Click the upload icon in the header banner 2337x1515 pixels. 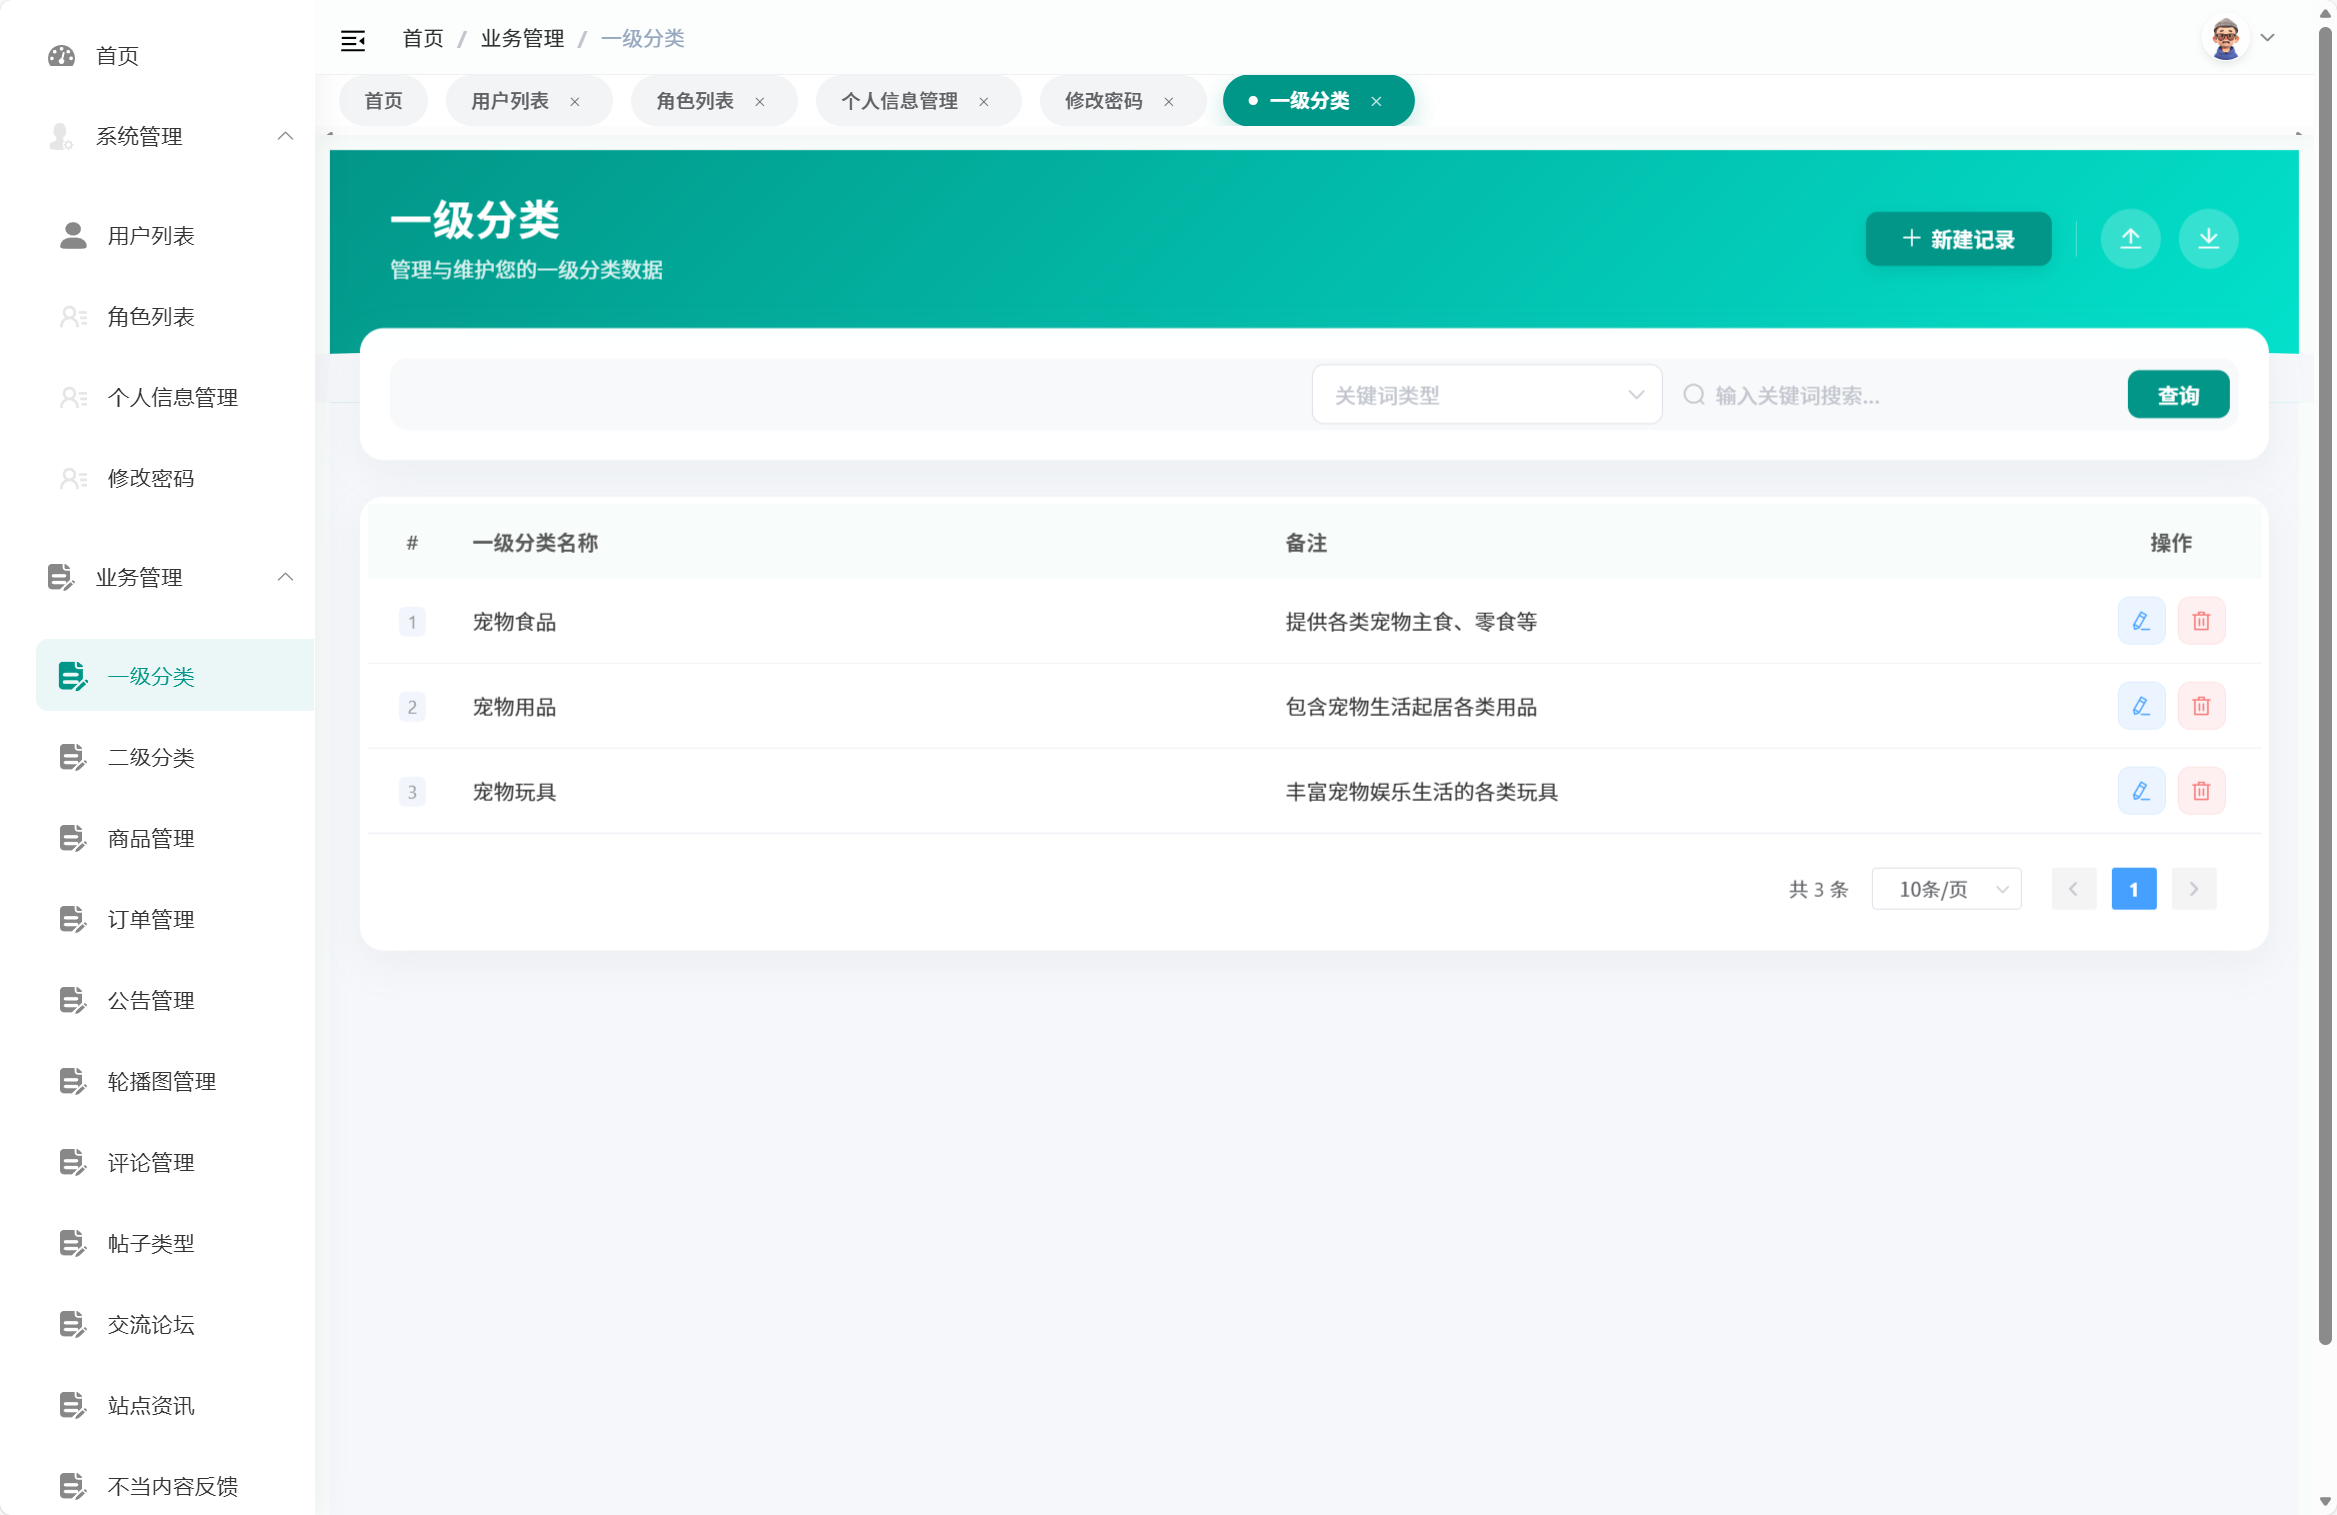(2131, 238)
